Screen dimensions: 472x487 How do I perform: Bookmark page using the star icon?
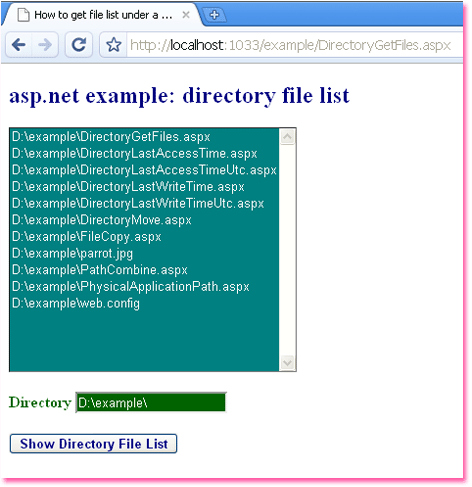point(113,45)
